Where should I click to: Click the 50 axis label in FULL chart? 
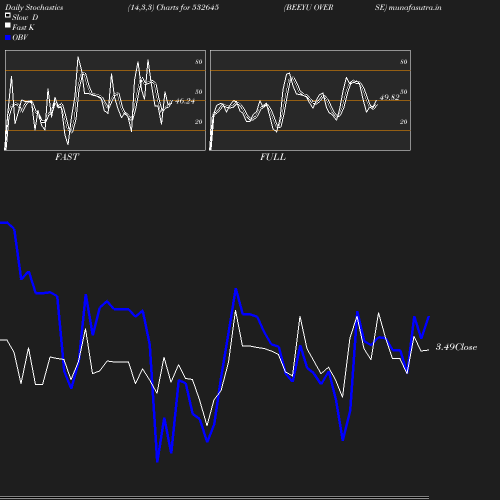coord(404,92)
